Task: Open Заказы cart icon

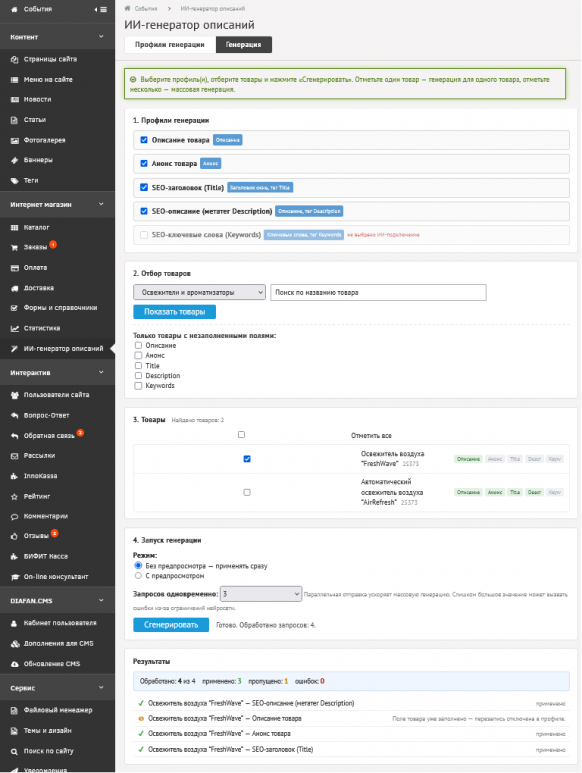Action: (x=14, y=247)
